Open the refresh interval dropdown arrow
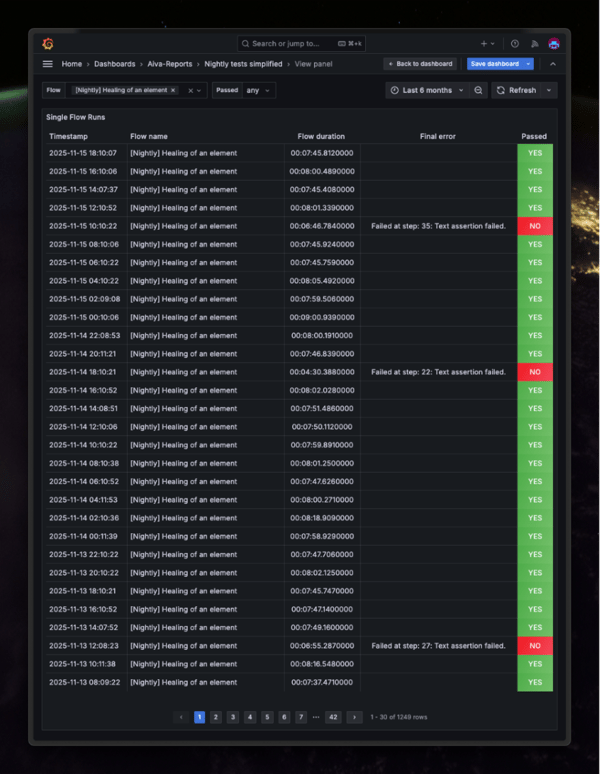 [x=549, y=90]
